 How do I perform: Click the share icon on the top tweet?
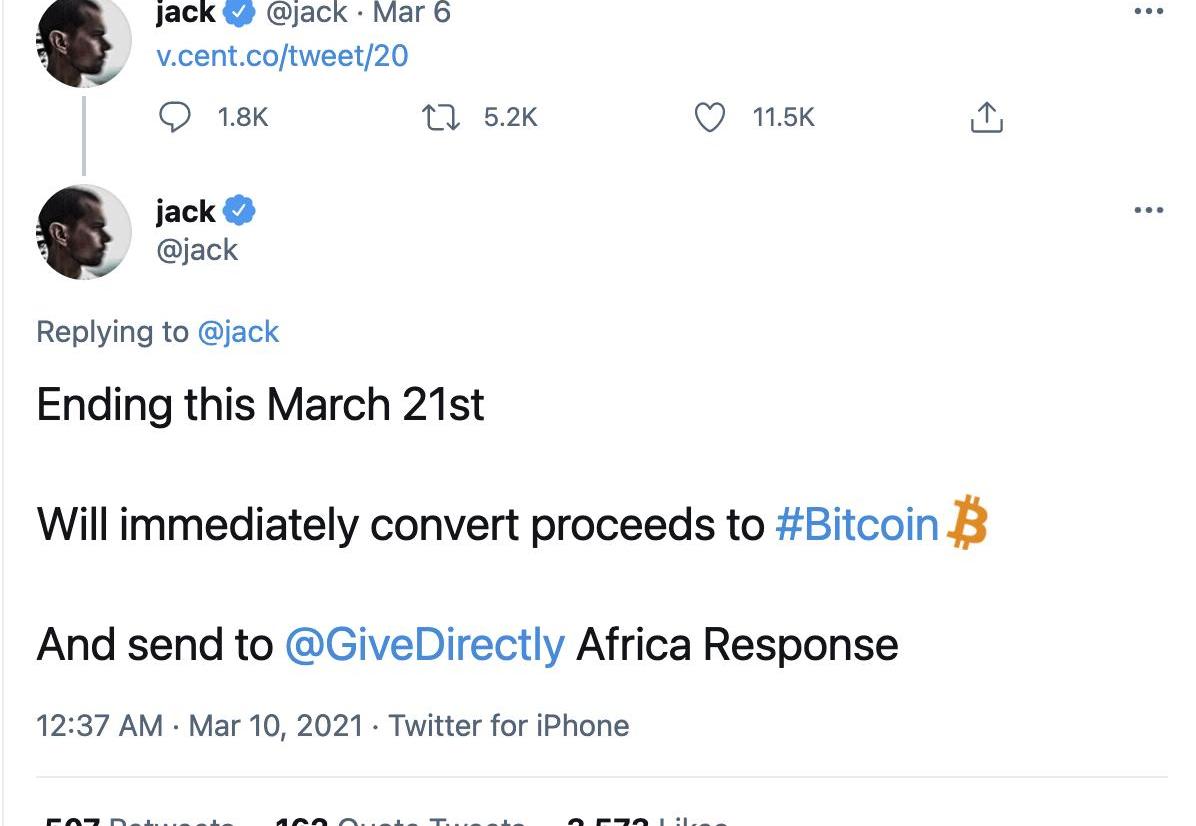pos(986,118)
